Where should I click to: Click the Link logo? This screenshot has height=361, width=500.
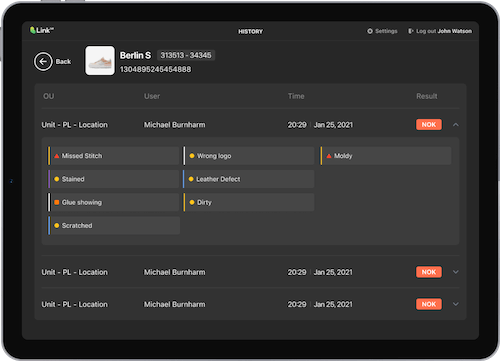pos(42,30)
